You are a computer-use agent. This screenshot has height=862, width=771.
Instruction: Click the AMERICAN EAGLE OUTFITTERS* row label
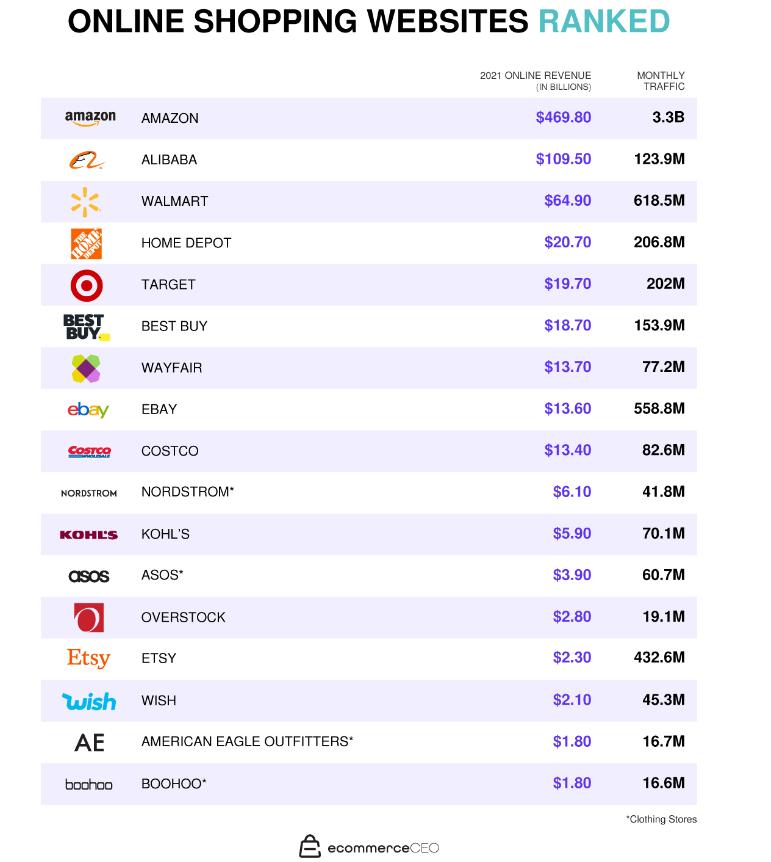[x=247, y=742]
